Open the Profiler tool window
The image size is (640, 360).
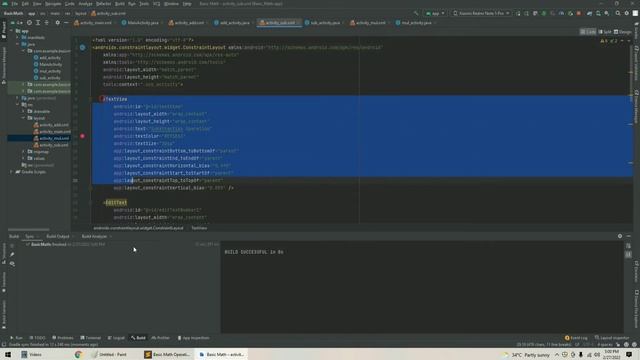click(160, 338)
